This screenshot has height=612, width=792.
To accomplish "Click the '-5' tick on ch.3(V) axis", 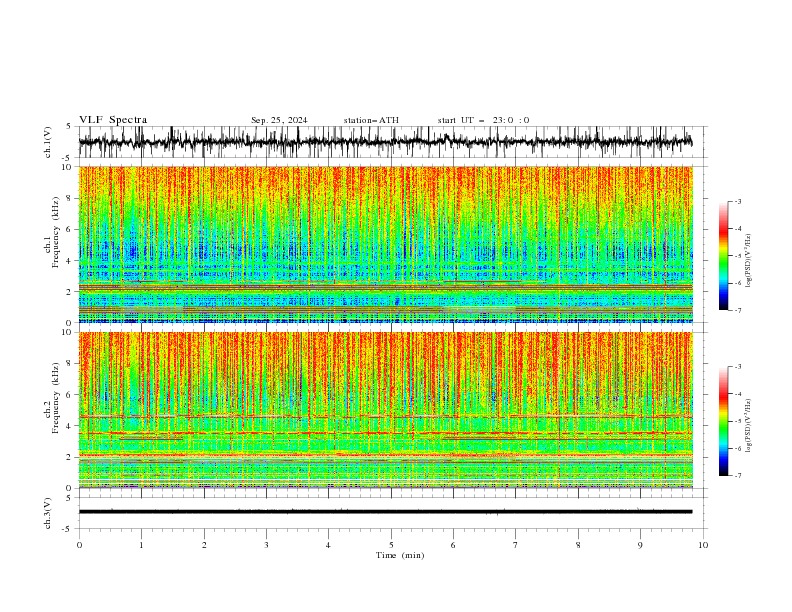I will click(x=67, y=529).
